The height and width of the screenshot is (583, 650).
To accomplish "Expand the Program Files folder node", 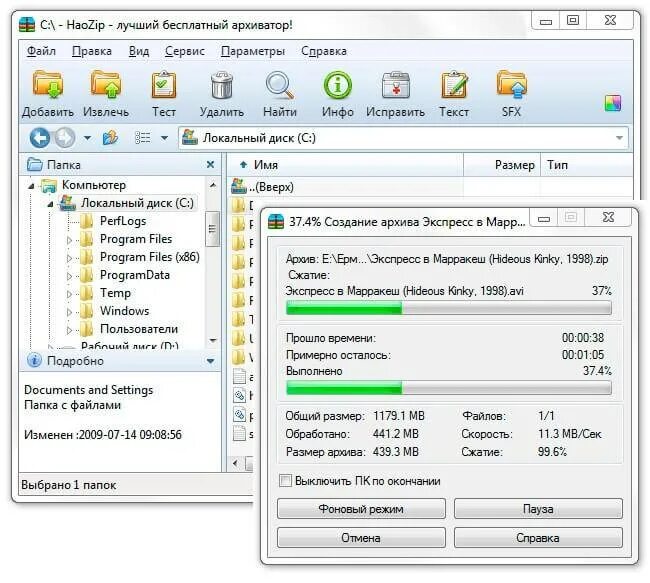I will coord(69,240).
